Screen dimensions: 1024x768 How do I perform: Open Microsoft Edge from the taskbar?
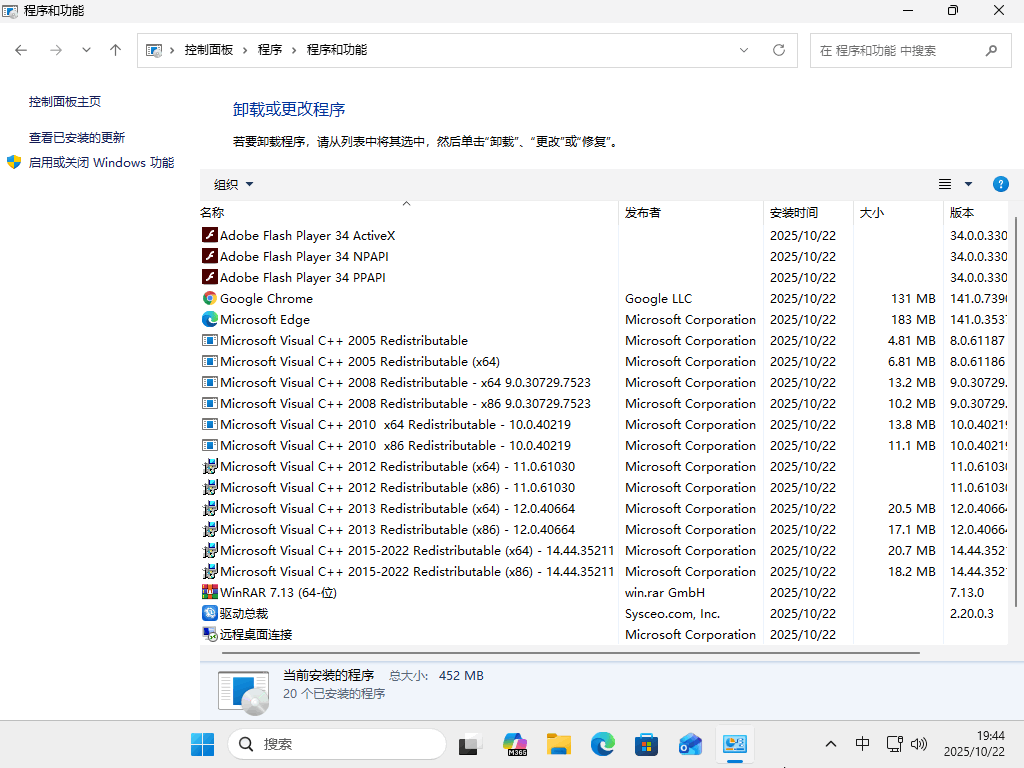(602, 744)
